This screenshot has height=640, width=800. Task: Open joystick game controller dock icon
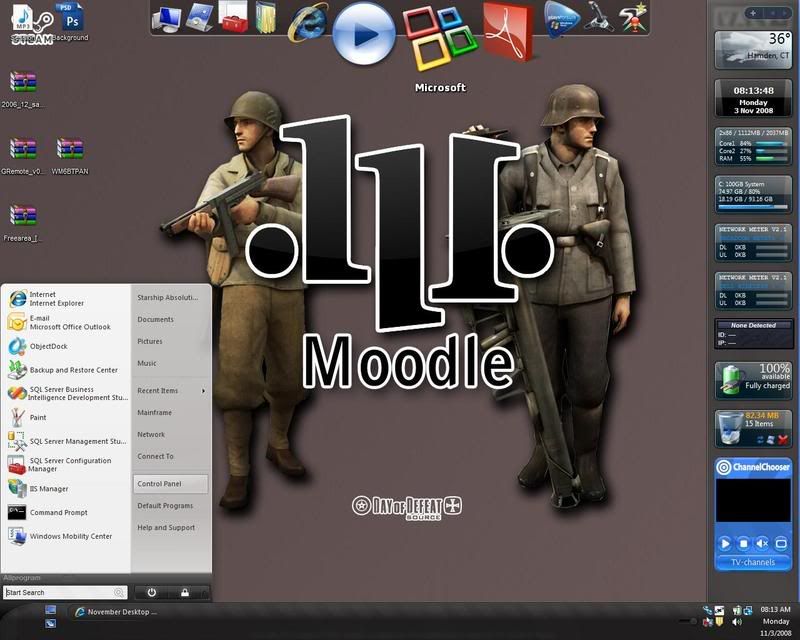coord(598,17)
